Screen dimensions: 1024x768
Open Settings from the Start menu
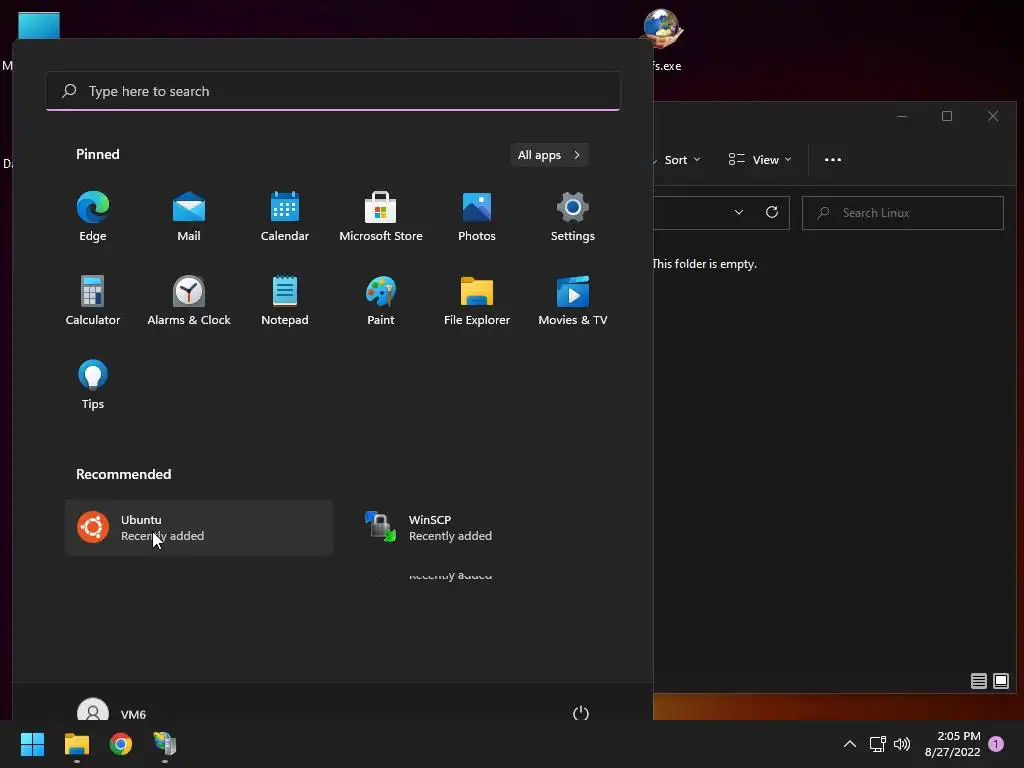pyautogui.click(x=573, y=217)
